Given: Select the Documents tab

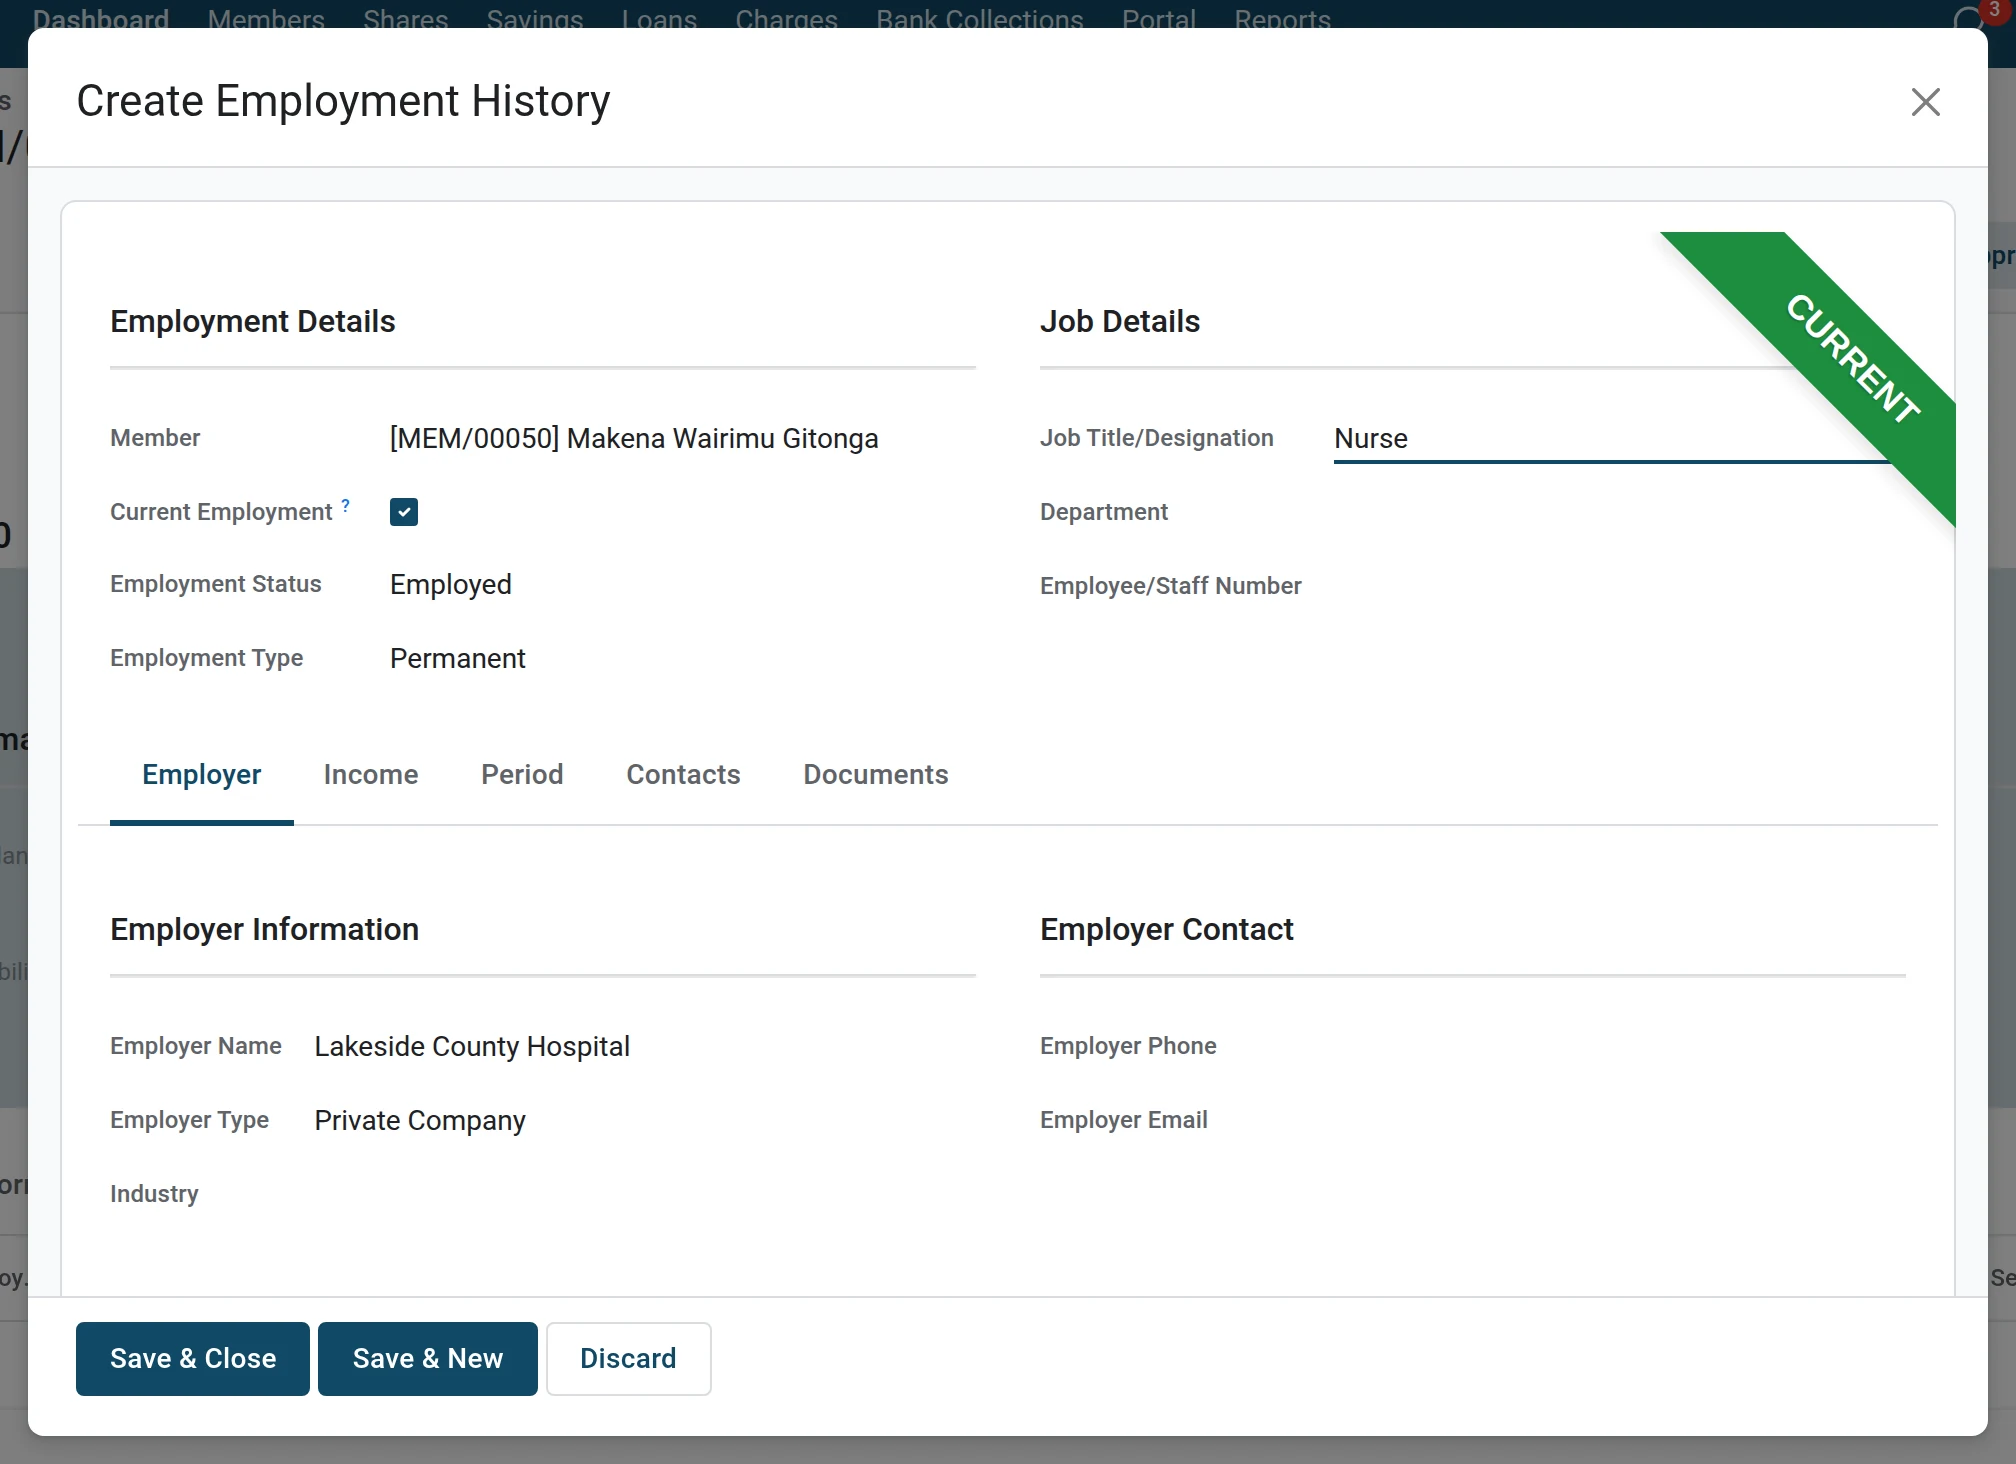Looking at the screenshot, I should (875, 774).
